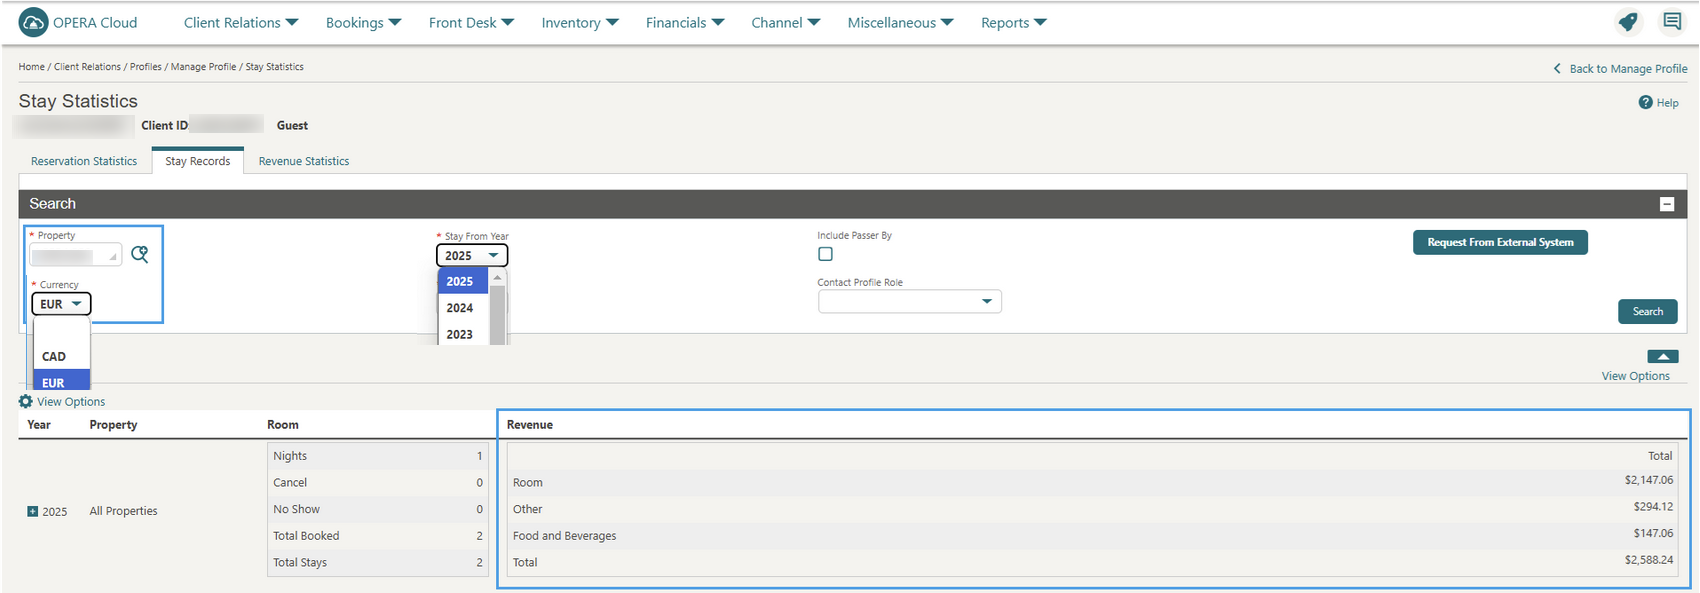Click the OPERA Cloud logo icon
The width and height of the screenshot is (1700, 593).
tap(33, 22)
